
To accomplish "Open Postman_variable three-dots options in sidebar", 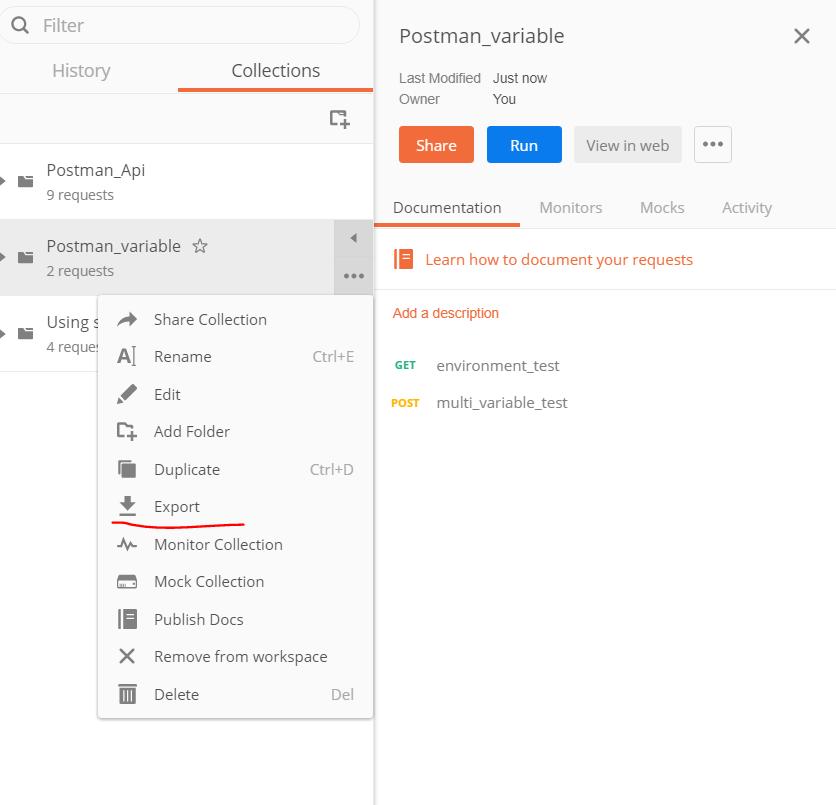I will (x=353, y=276).
